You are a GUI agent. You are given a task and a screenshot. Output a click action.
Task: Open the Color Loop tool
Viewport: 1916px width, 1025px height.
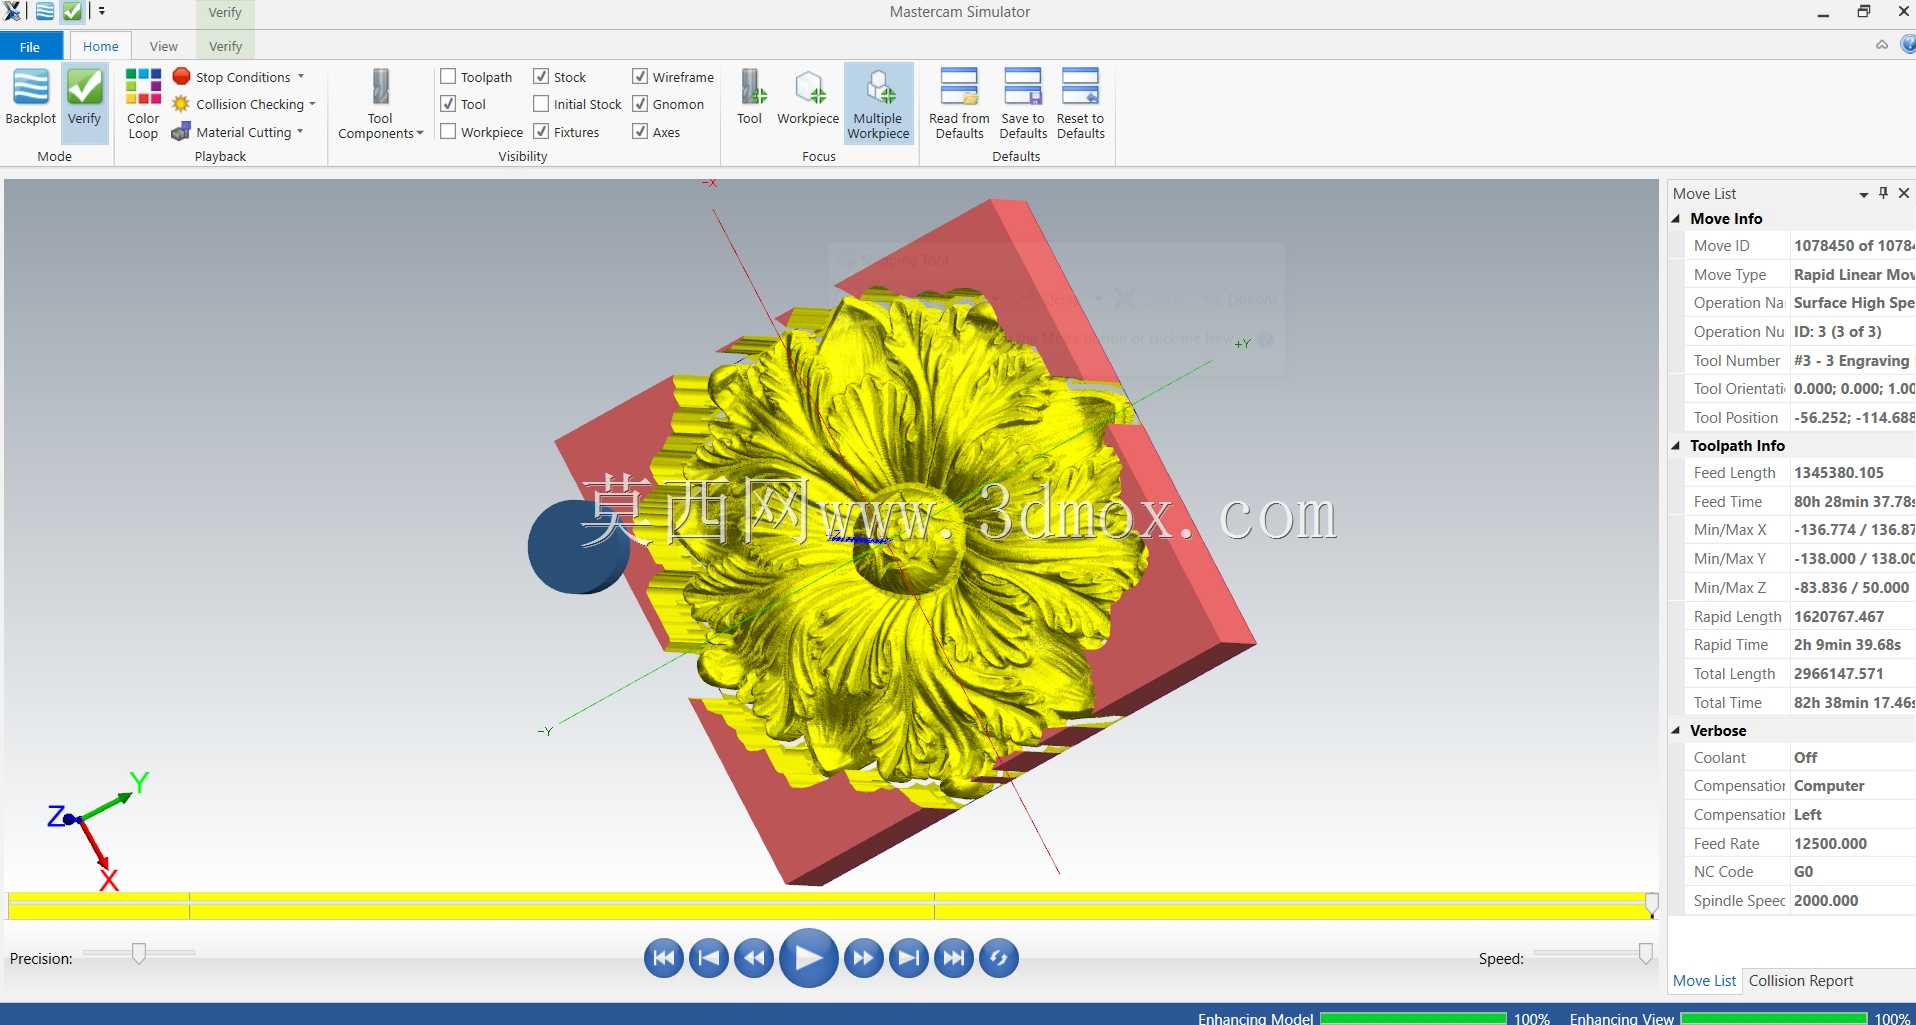pyautogui.click(x=143, y=103)
